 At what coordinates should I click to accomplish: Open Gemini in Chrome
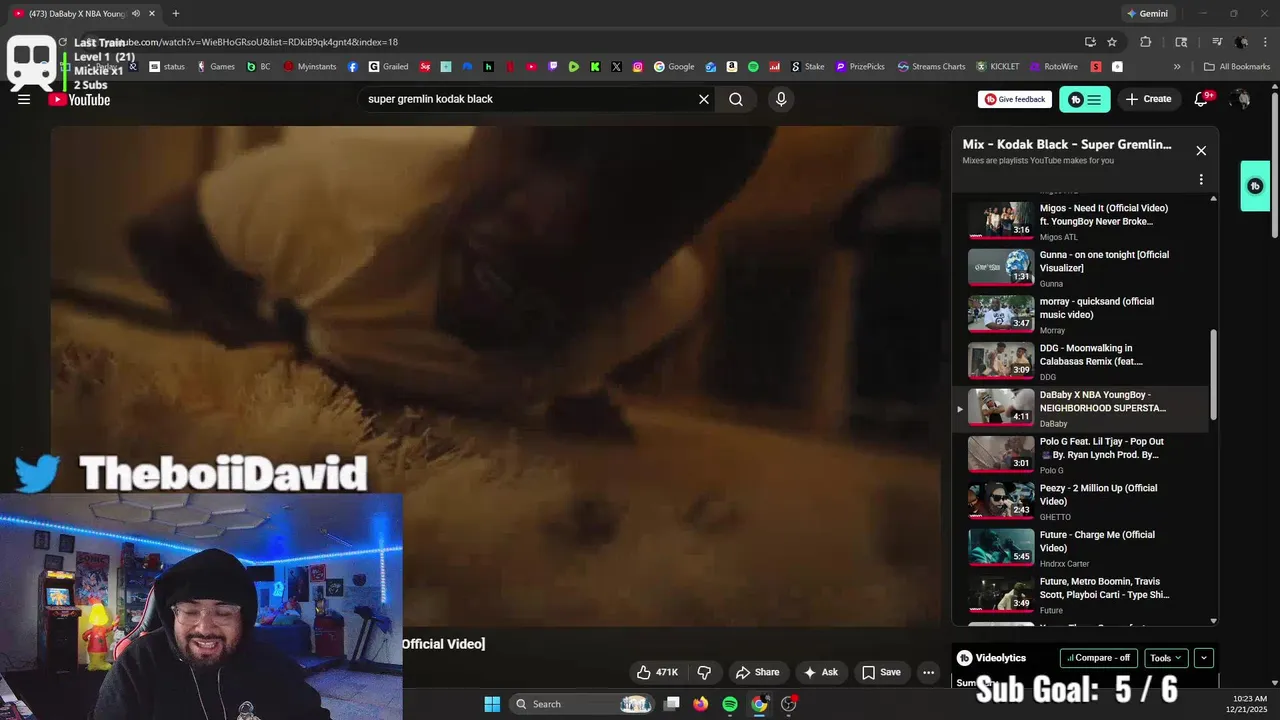1147,14
